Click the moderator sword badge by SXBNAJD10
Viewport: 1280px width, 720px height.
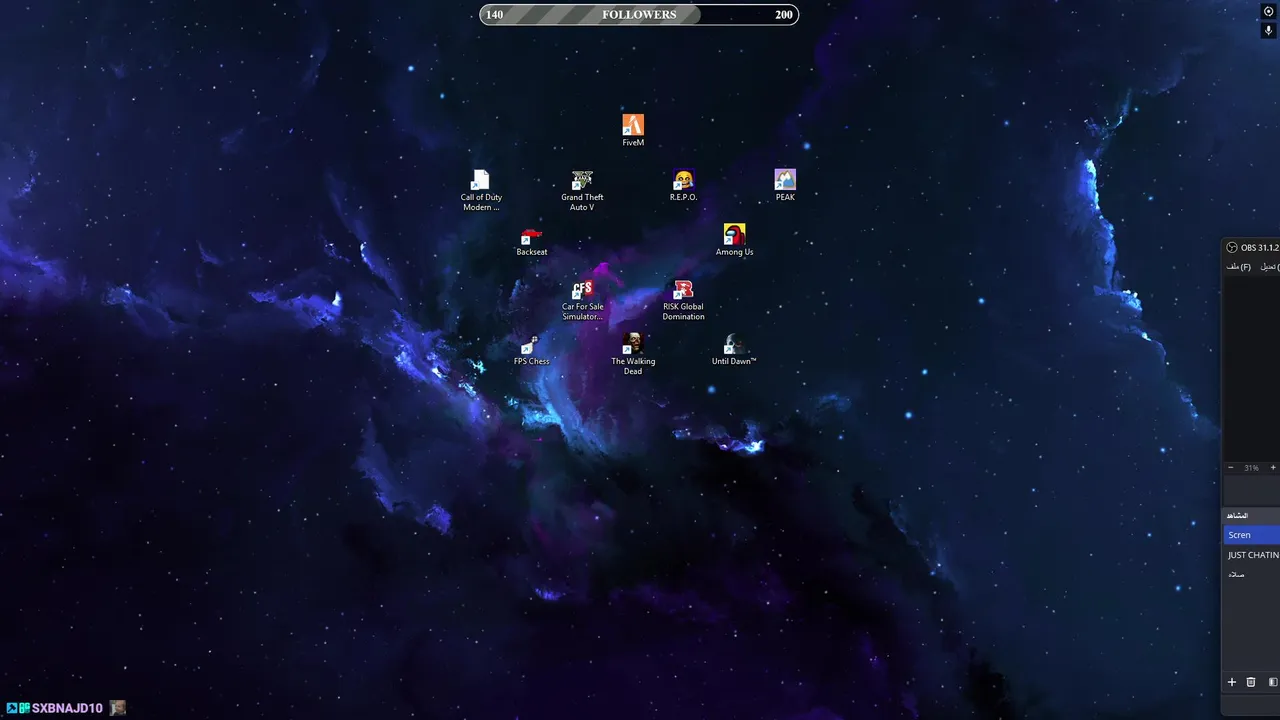[12, 708]
